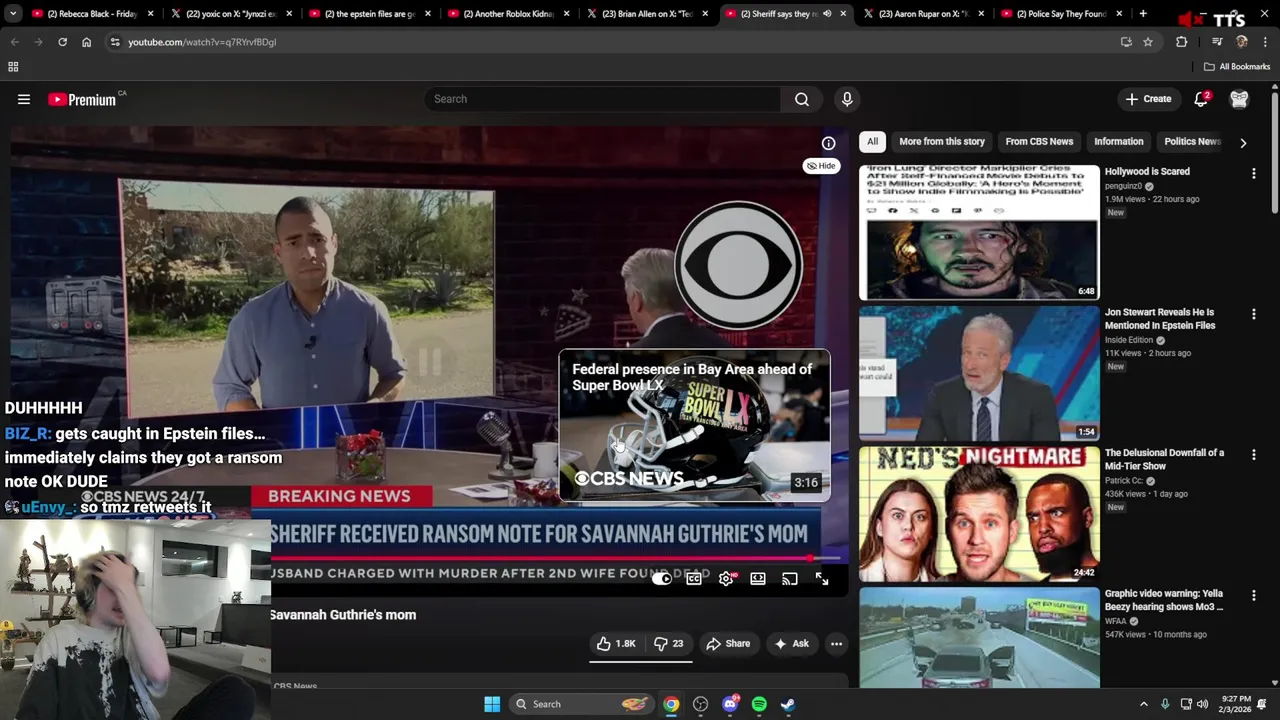The image size is (1280, 720).
Task: Switch to Brian Allen on X tab
Action: coord(647,14)
